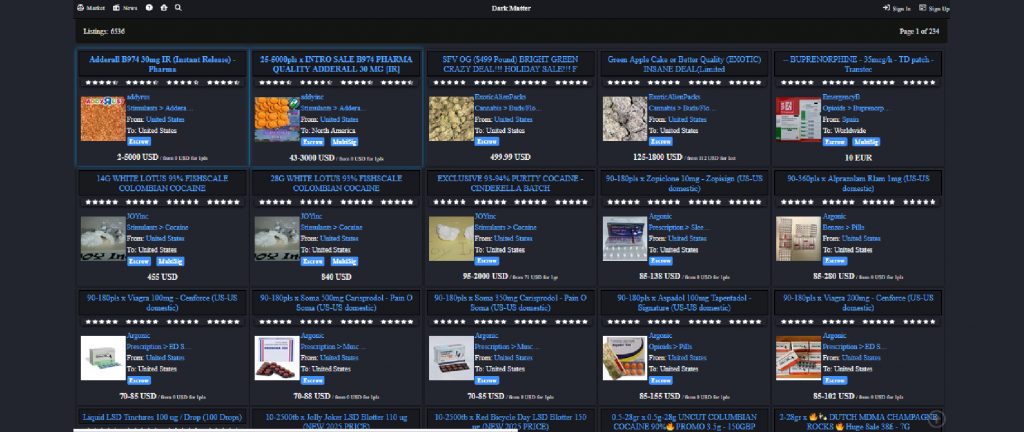The width and height of the screenshot is (1024, 432).
Task: Open the 14G WHITE LOTUS listing title
Action: (162, 183)
